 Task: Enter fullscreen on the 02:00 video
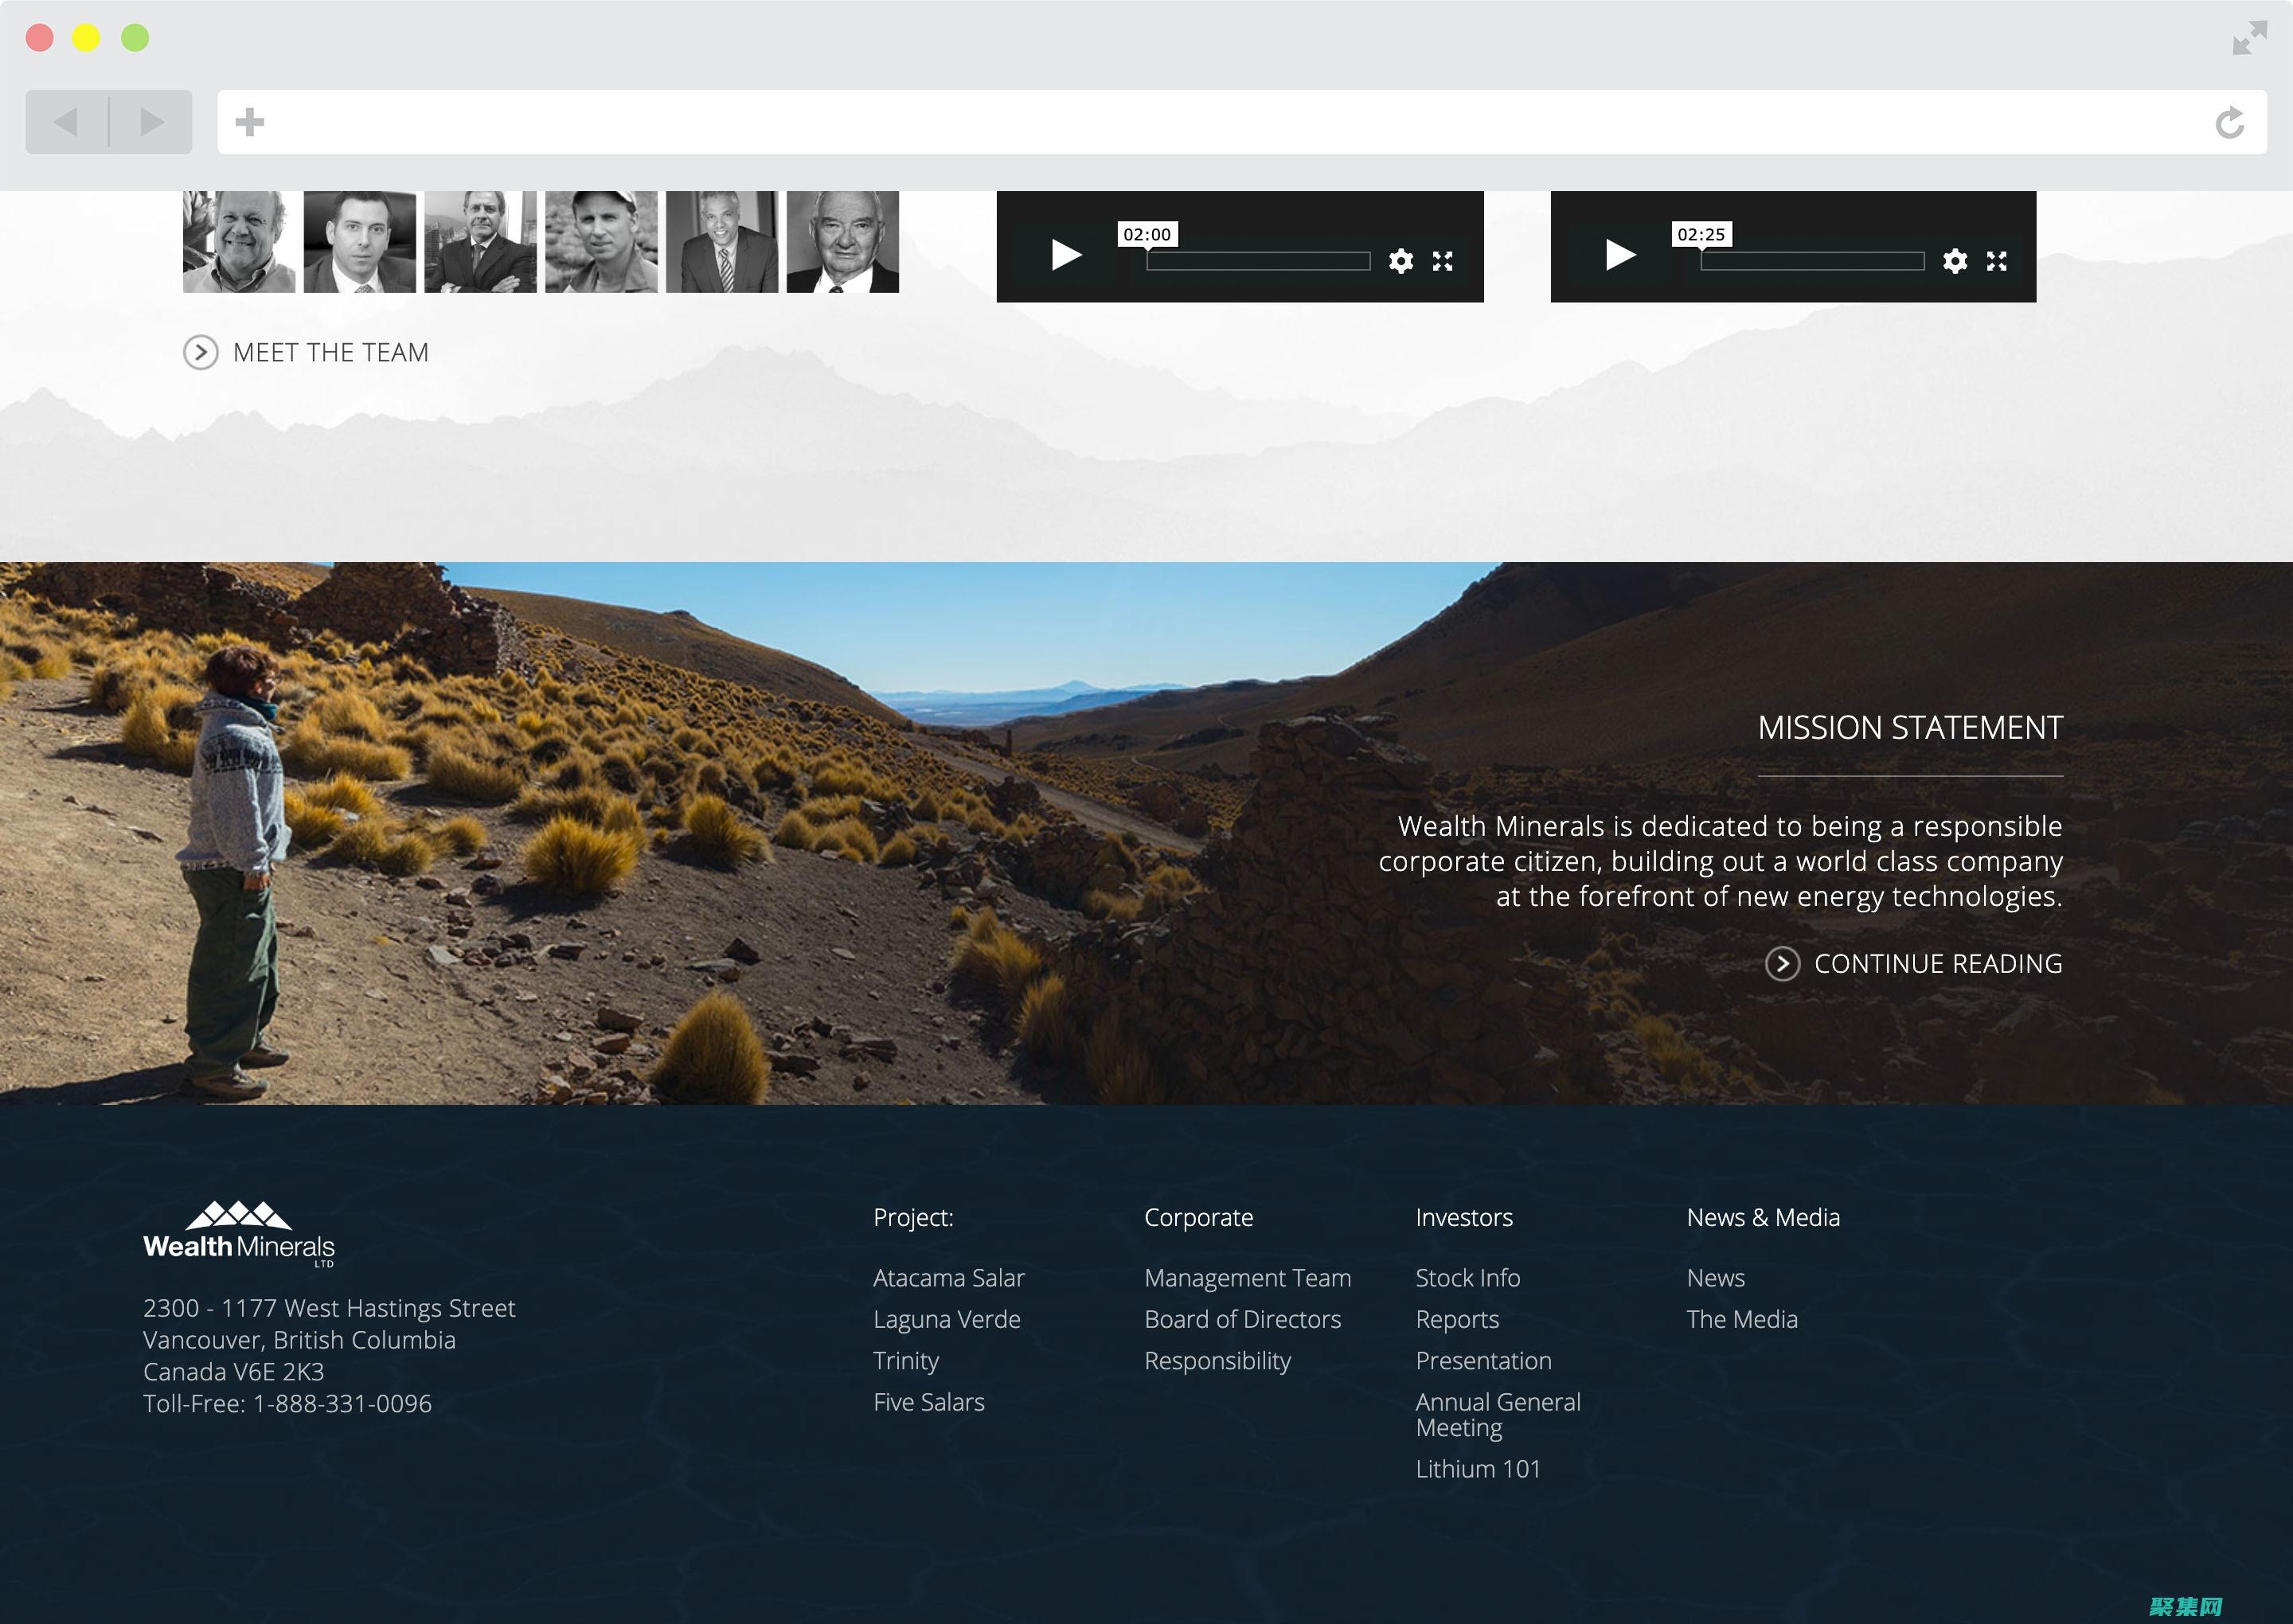(1442, 261)
